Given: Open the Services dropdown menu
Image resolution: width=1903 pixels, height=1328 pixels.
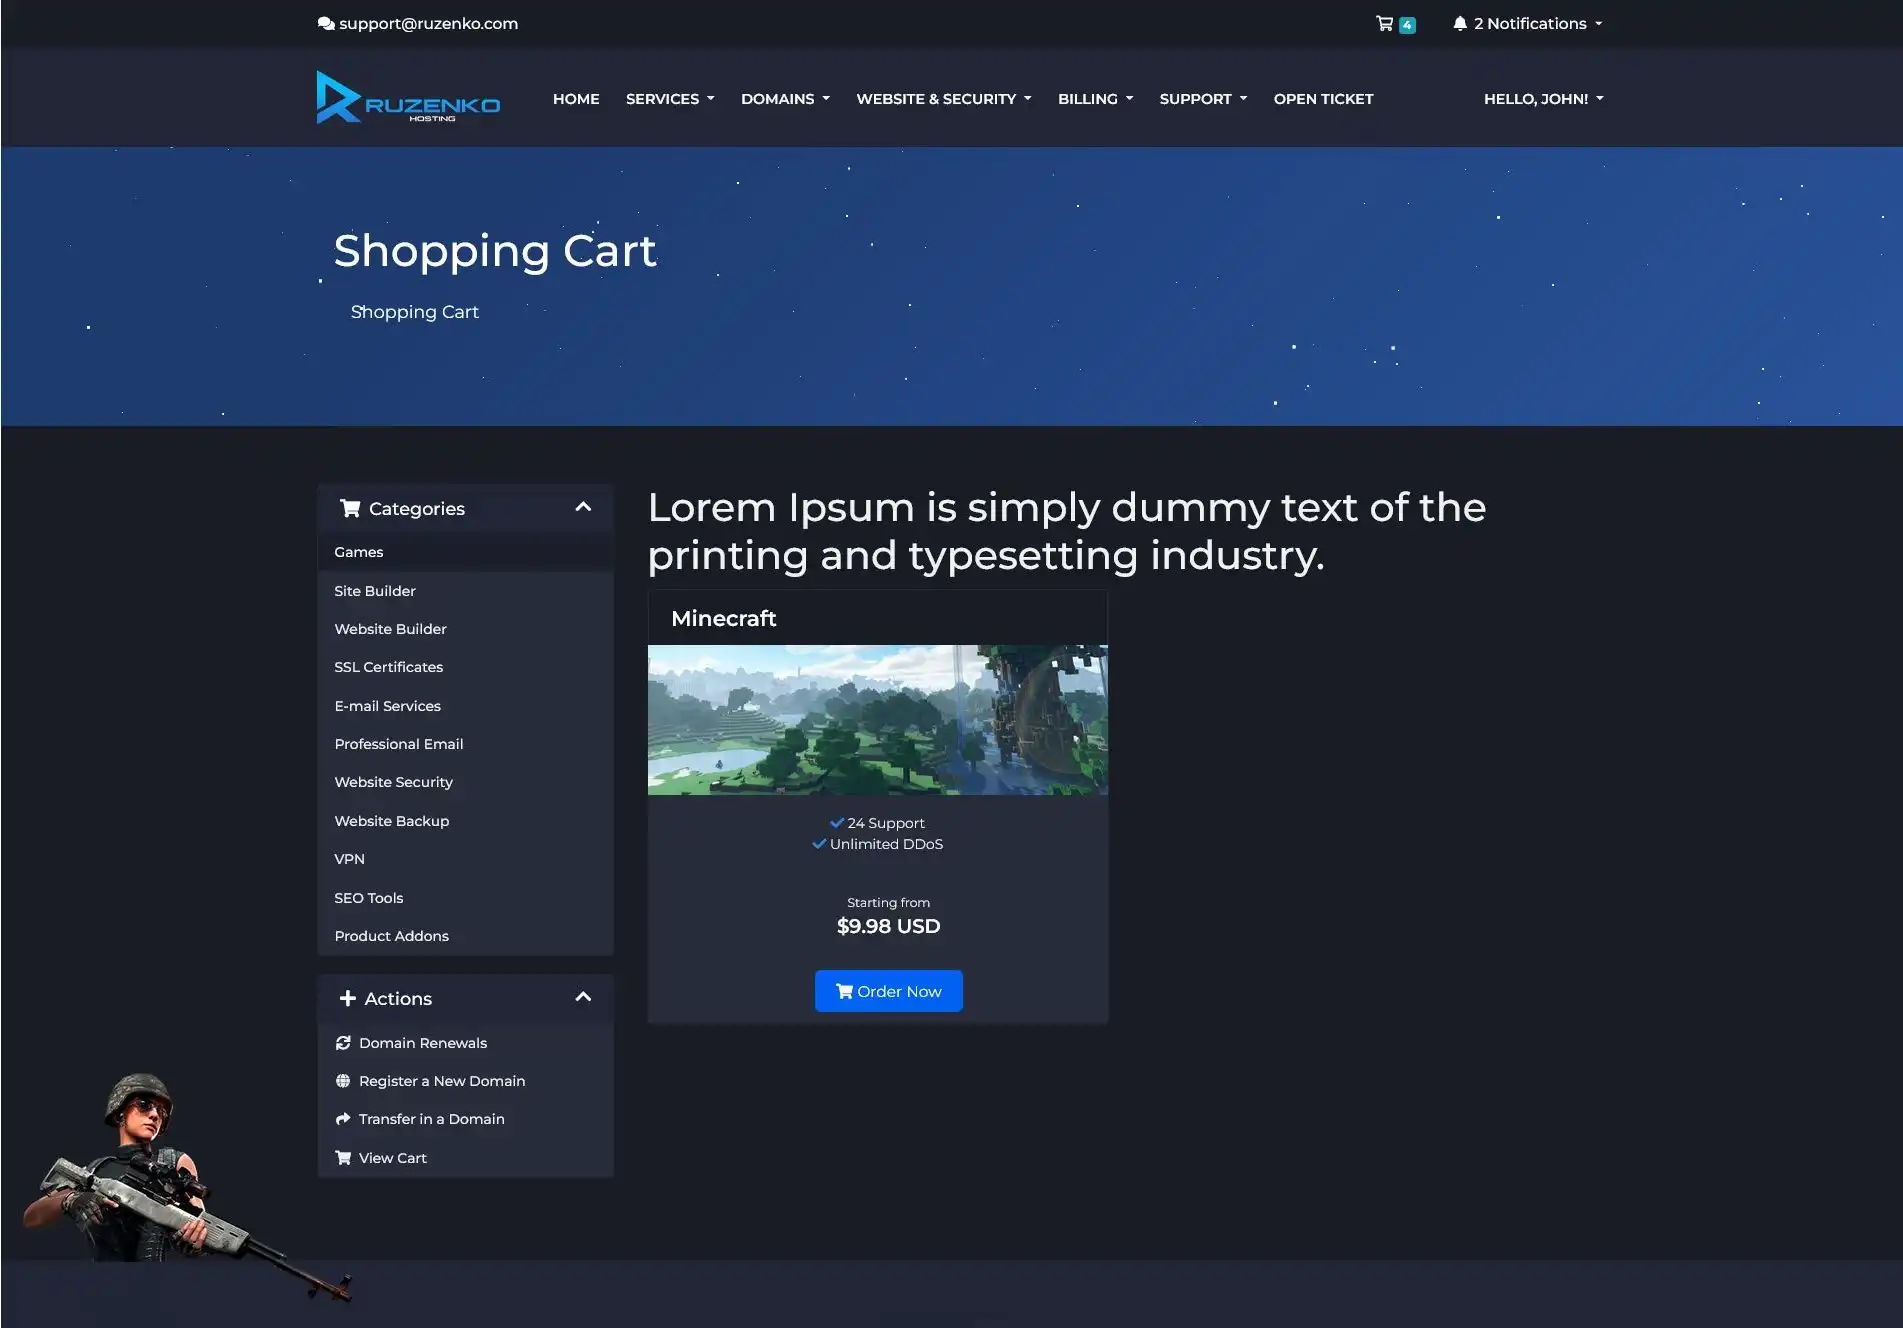Looking at the screenshot, I should (669, 99).
